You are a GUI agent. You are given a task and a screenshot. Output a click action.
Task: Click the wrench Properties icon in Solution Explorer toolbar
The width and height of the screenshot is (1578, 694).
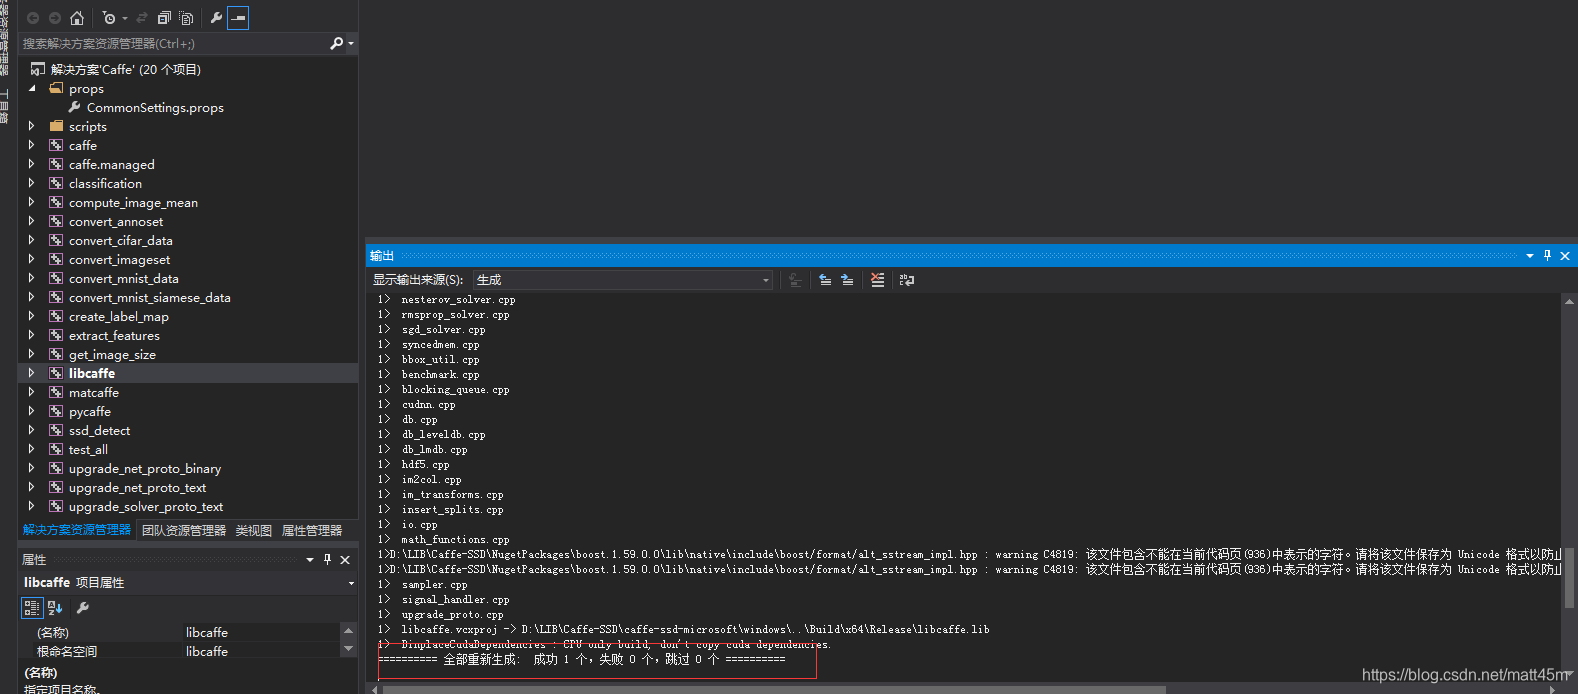[216, 18]
